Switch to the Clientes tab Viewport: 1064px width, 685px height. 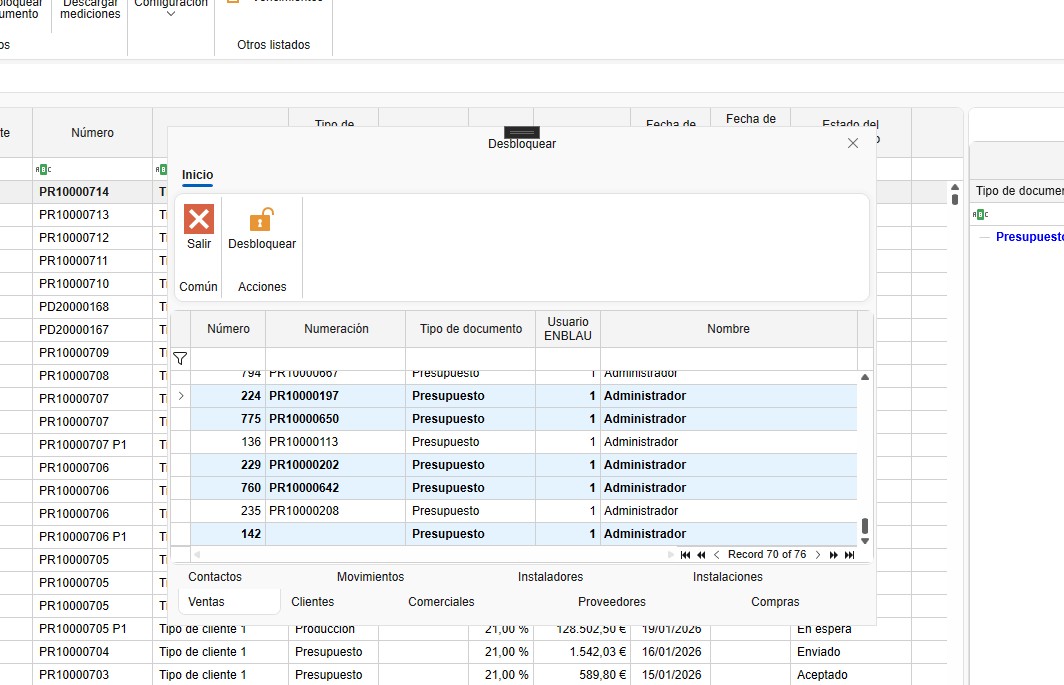click(312, 602)
